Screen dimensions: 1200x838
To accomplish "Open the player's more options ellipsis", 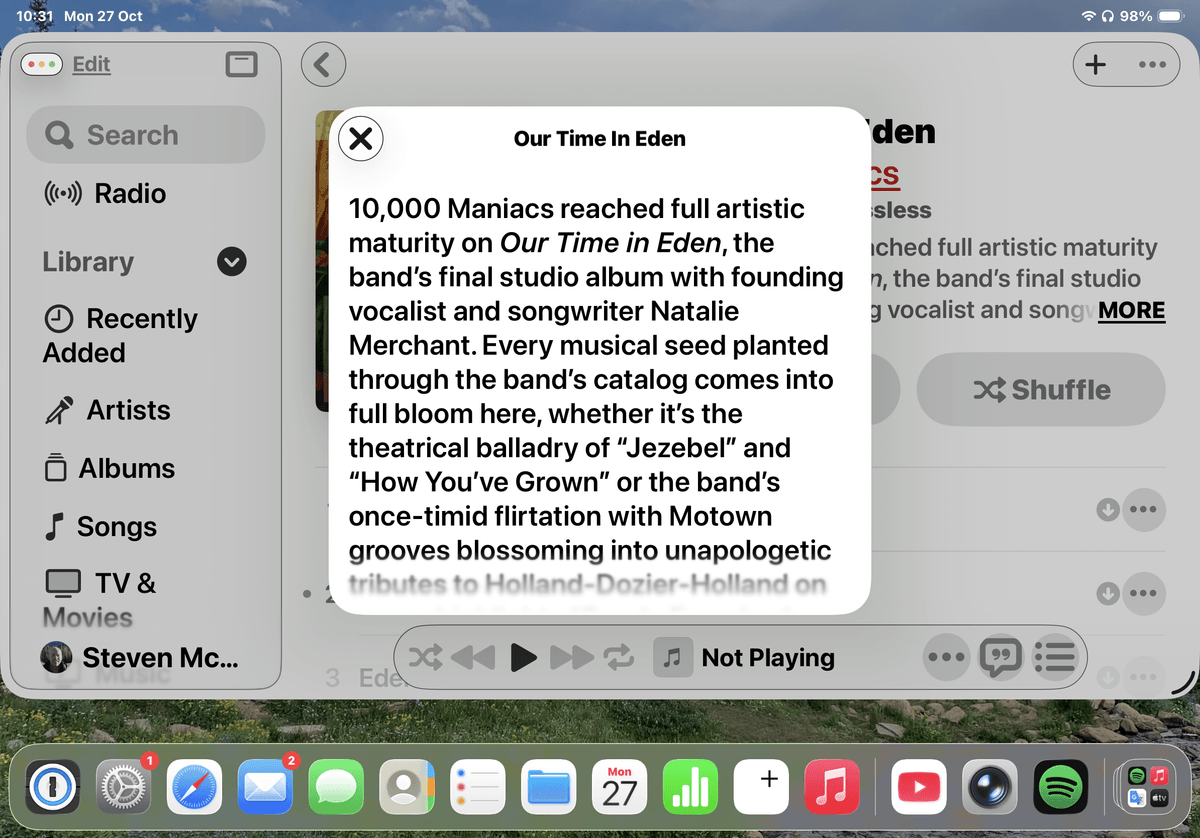I will click(946, 657).
